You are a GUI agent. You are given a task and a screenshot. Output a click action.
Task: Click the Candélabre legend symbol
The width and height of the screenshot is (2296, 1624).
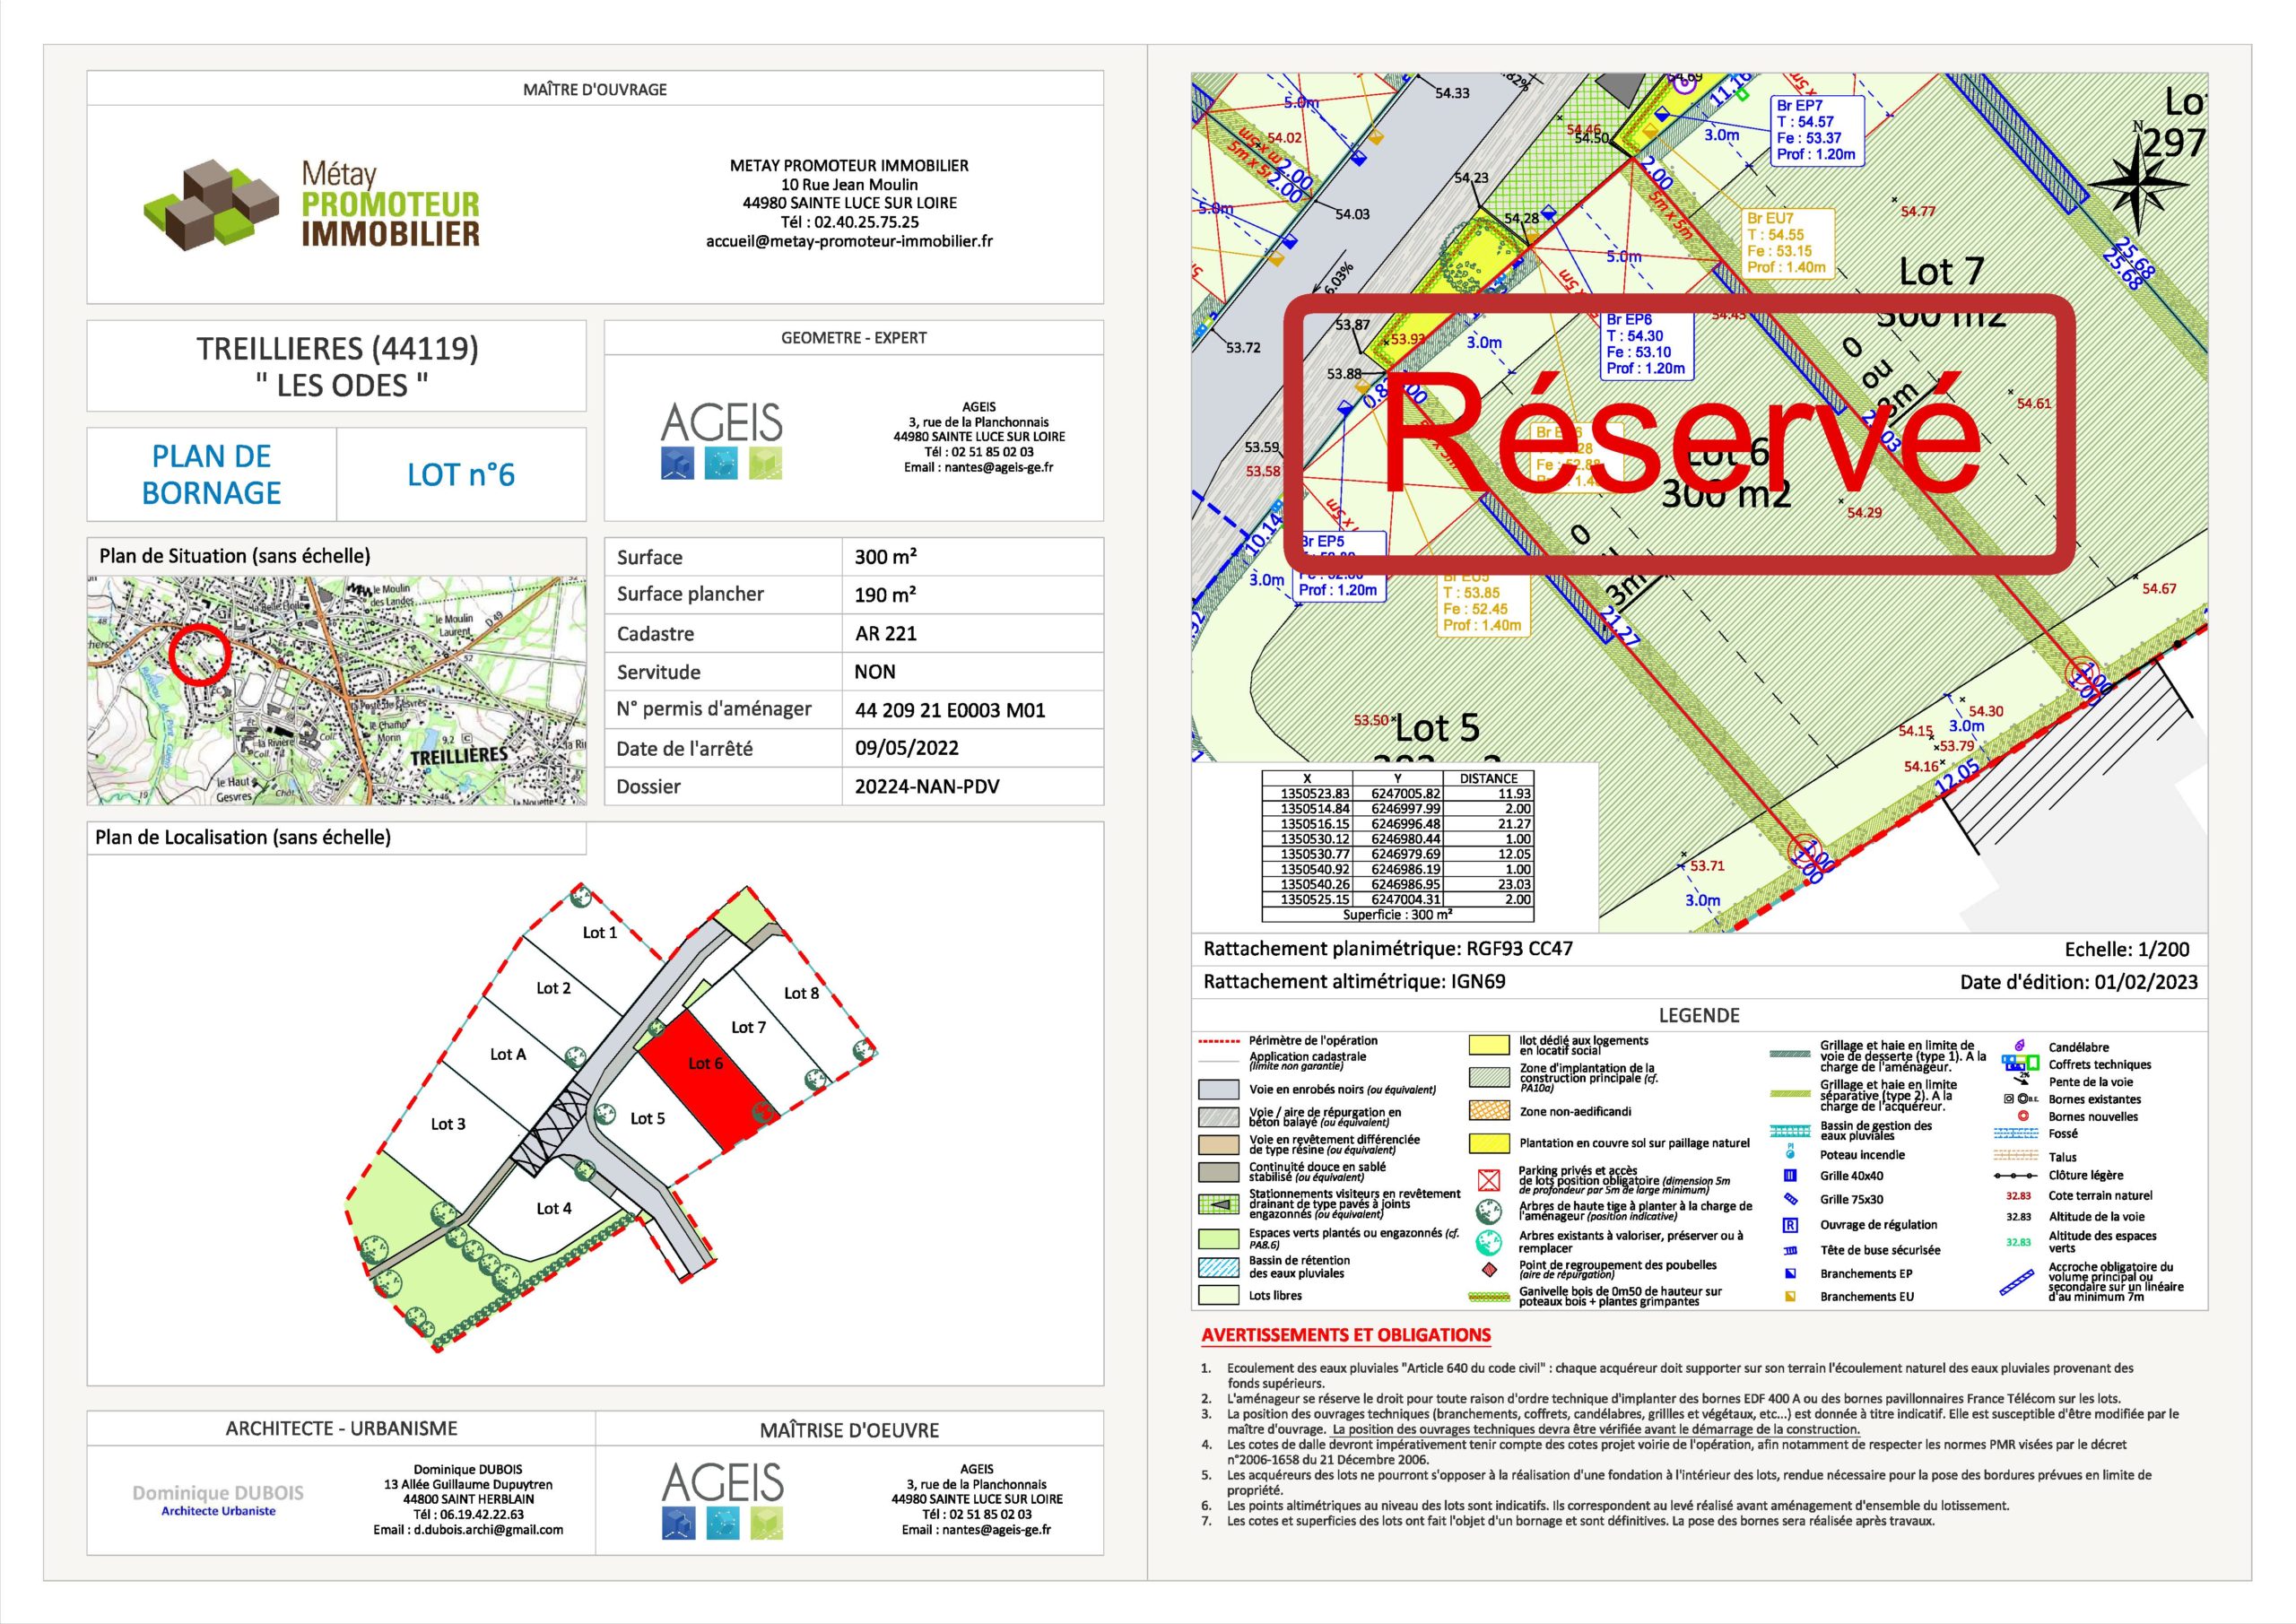(2019, 1046)
